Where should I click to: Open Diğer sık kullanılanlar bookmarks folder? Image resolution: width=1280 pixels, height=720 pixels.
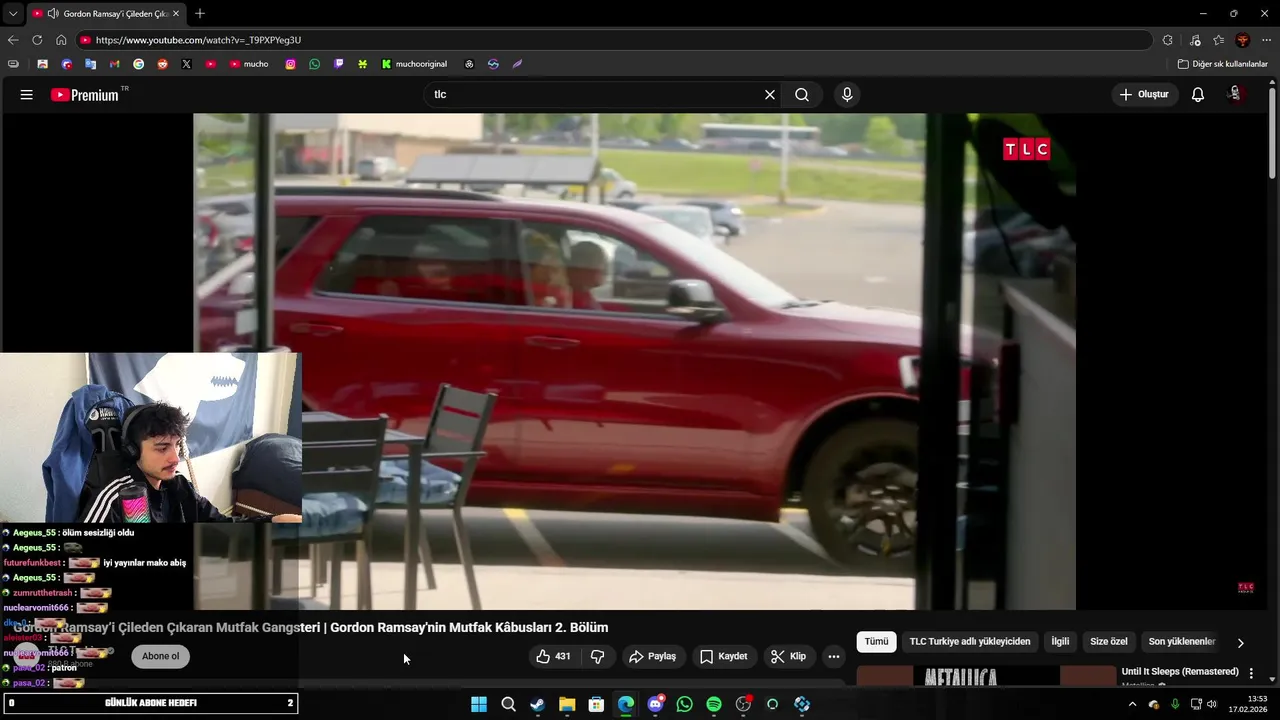coord(1222,64)
